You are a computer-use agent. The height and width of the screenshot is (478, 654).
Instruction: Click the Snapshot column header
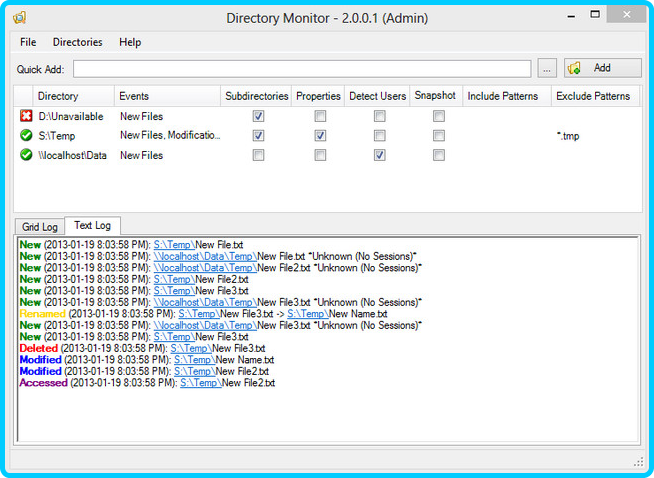pyautogui.click(x=436, y=96)
